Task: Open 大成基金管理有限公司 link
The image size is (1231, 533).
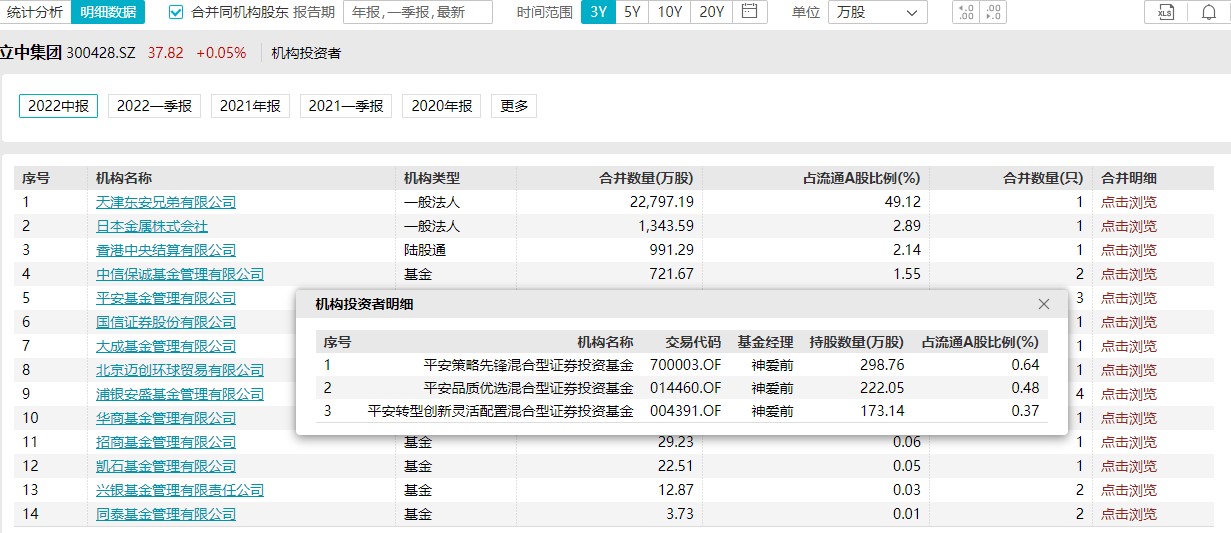Action: click(x=166, y=346)
